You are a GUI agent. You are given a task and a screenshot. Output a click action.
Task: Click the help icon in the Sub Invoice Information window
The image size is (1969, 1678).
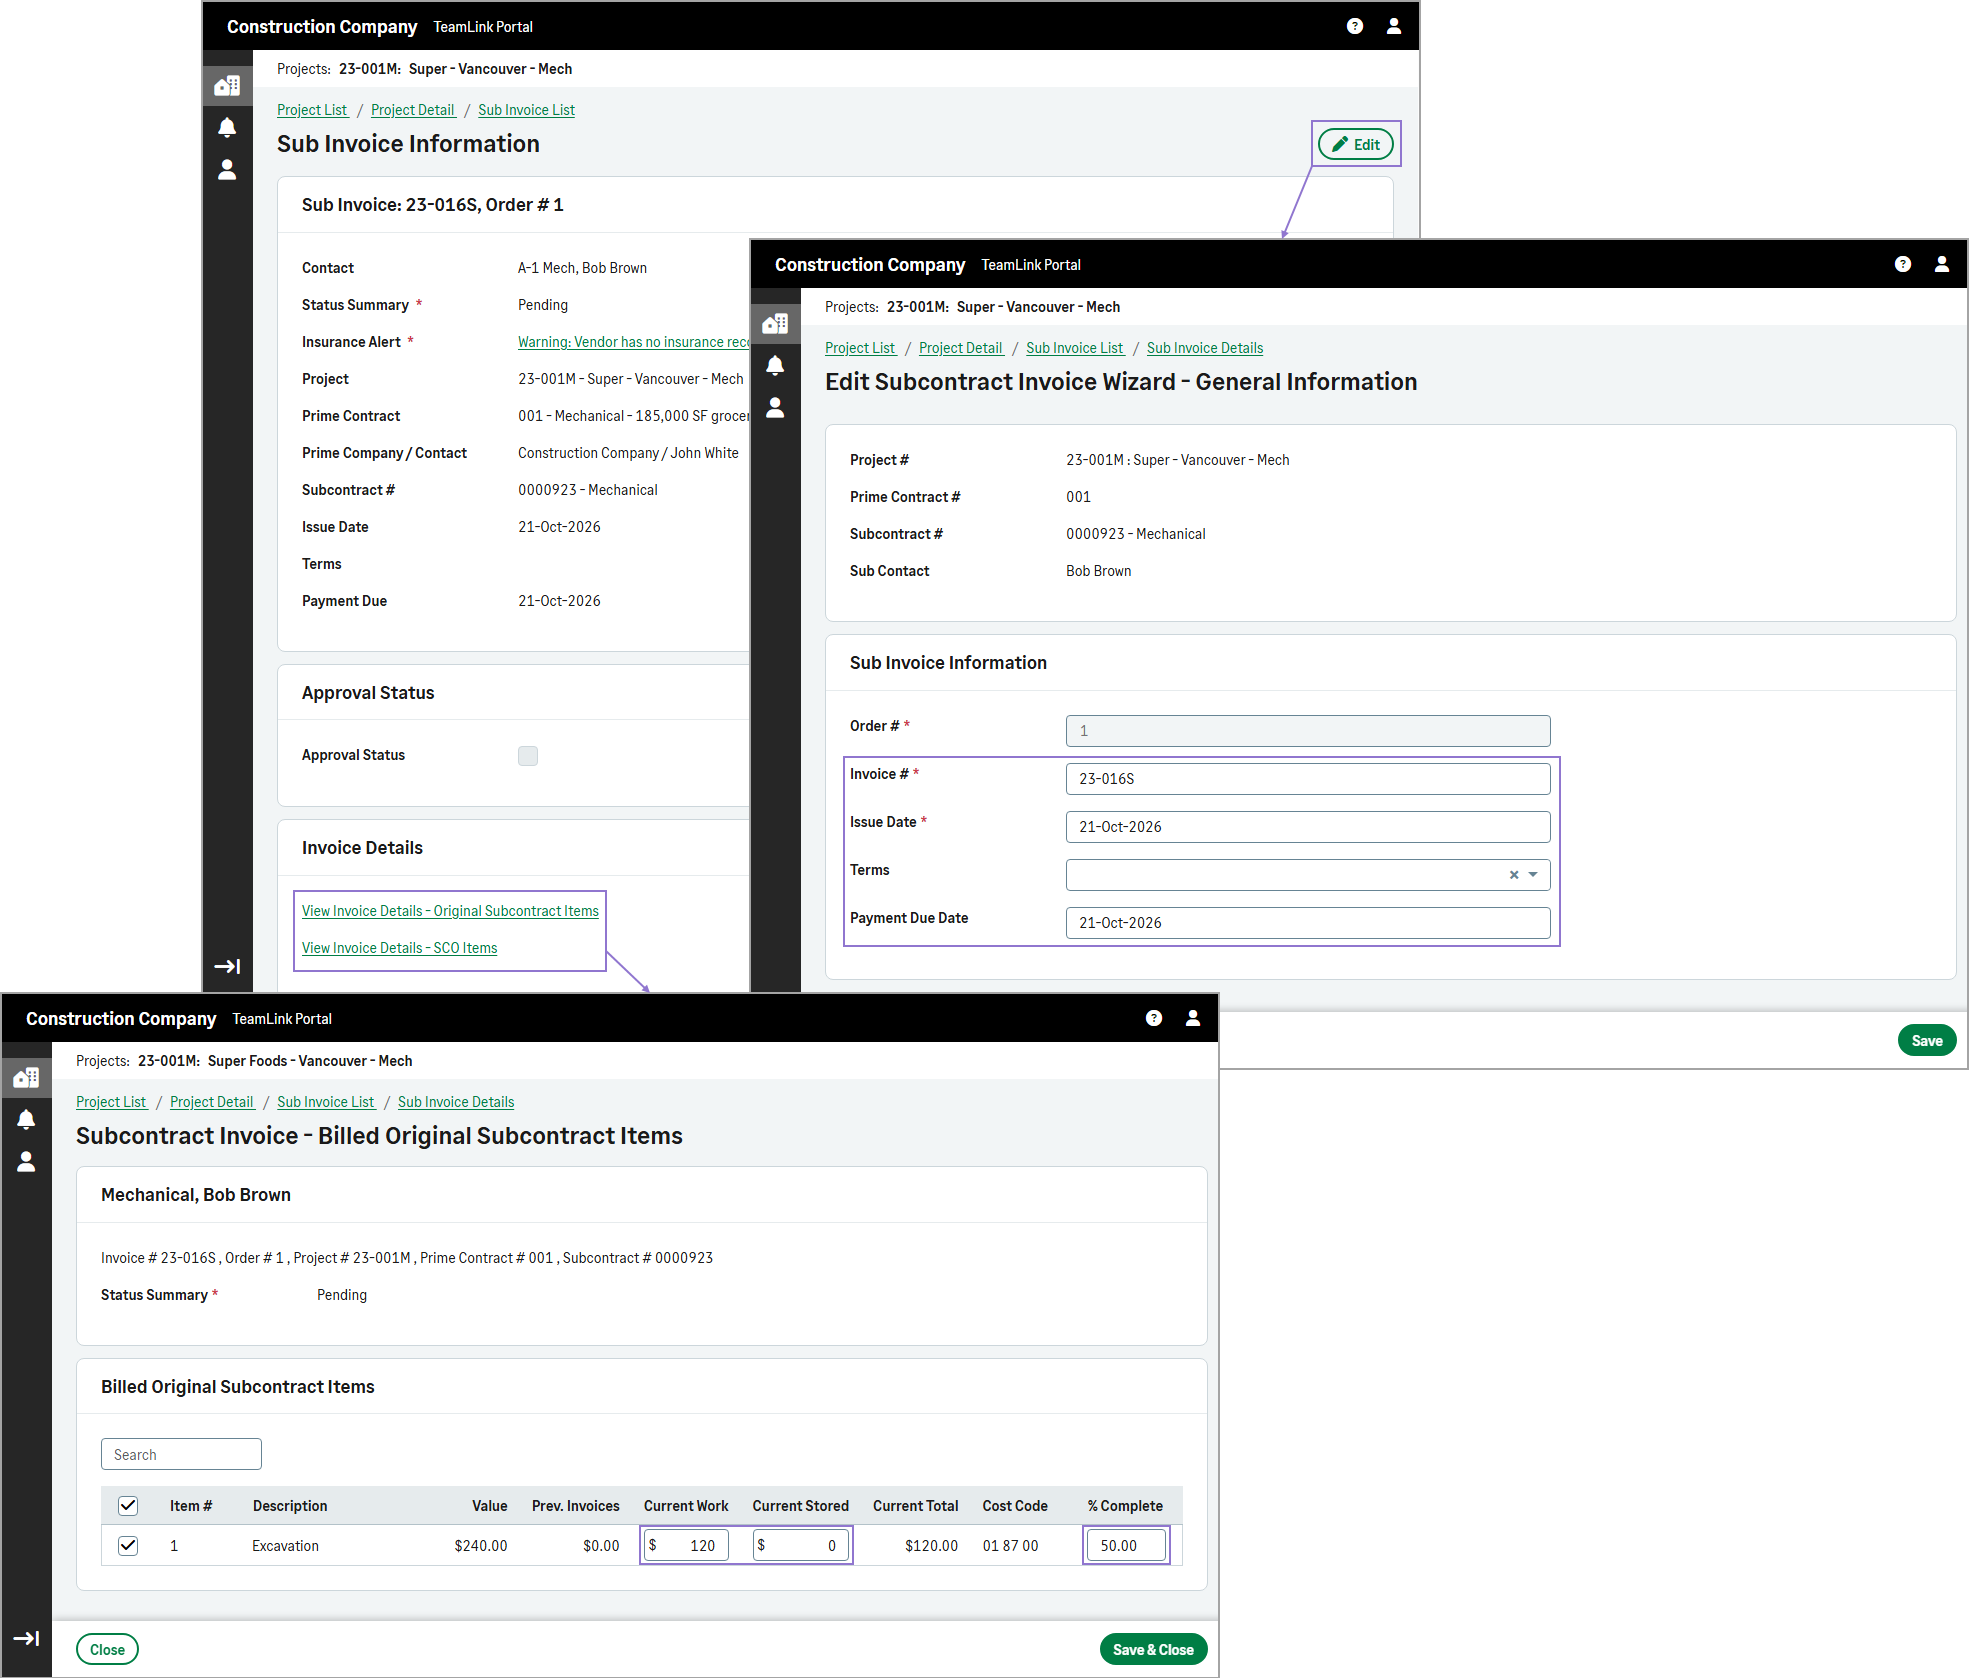tap(1355, 26)
